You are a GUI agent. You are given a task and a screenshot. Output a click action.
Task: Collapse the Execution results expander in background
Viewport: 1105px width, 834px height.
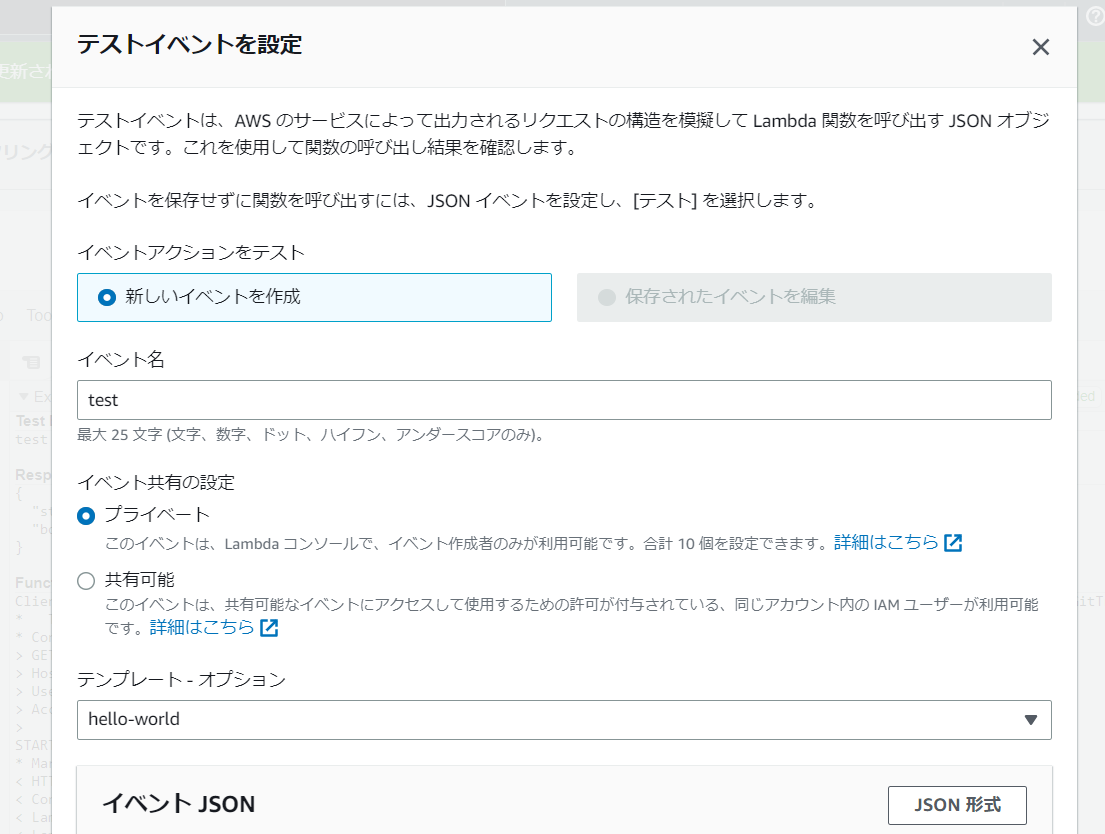pyautogui.click(x=25, y=396)
